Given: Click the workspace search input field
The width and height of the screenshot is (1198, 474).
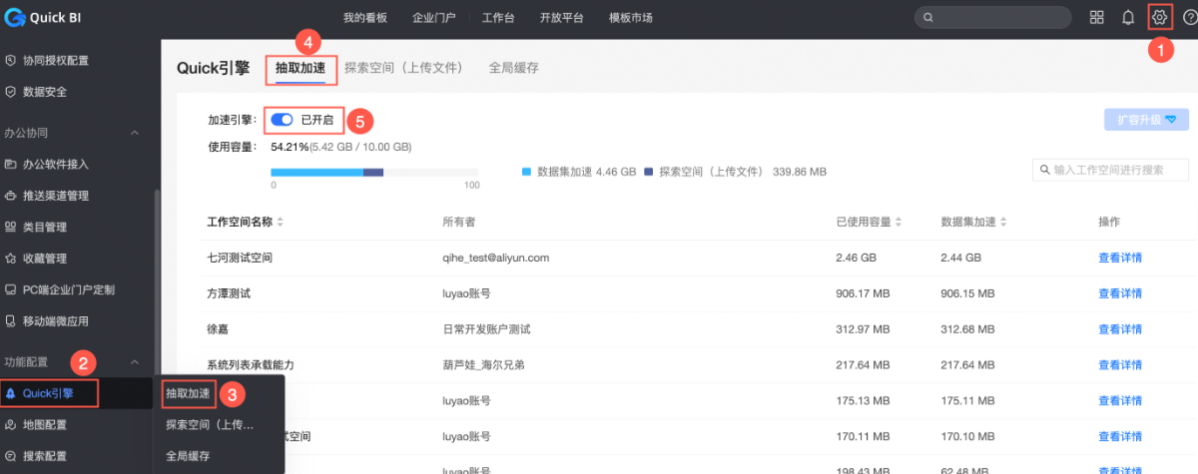Looking at the screenshot, I should point(1117,171).
